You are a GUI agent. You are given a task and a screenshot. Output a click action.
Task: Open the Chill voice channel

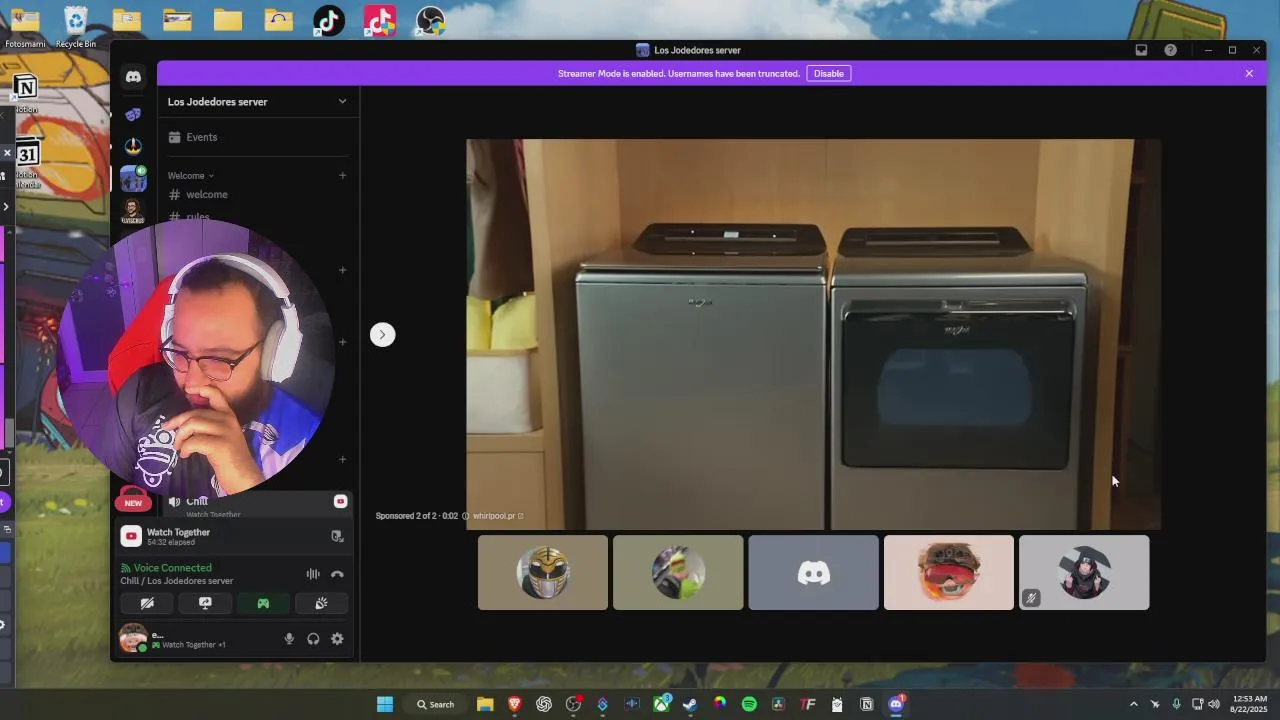click(x=197, y=501)
